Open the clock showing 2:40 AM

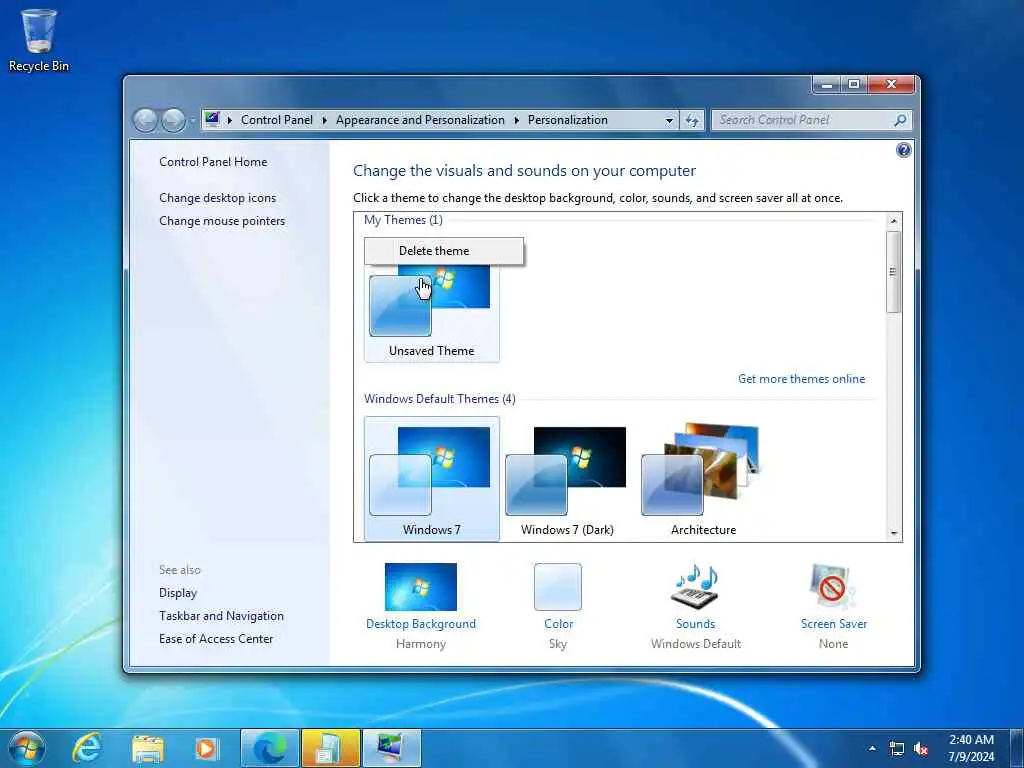(971, 748)
